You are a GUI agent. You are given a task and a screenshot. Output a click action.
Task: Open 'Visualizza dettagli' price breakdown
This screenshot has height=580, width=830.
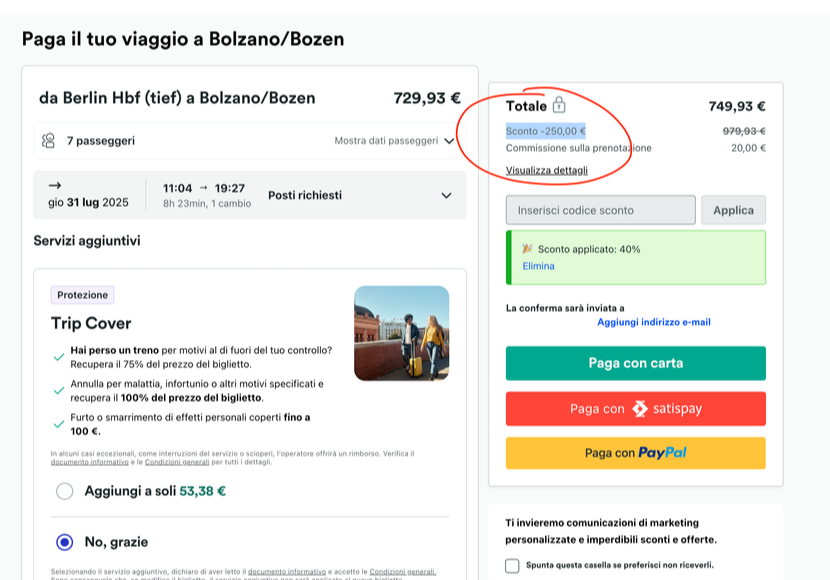[546, 170]
